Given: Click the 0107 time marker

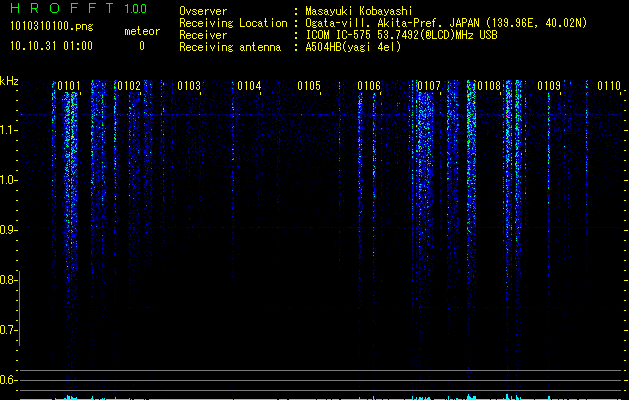Looking at the screenshot, I should (x=429, y=86).
